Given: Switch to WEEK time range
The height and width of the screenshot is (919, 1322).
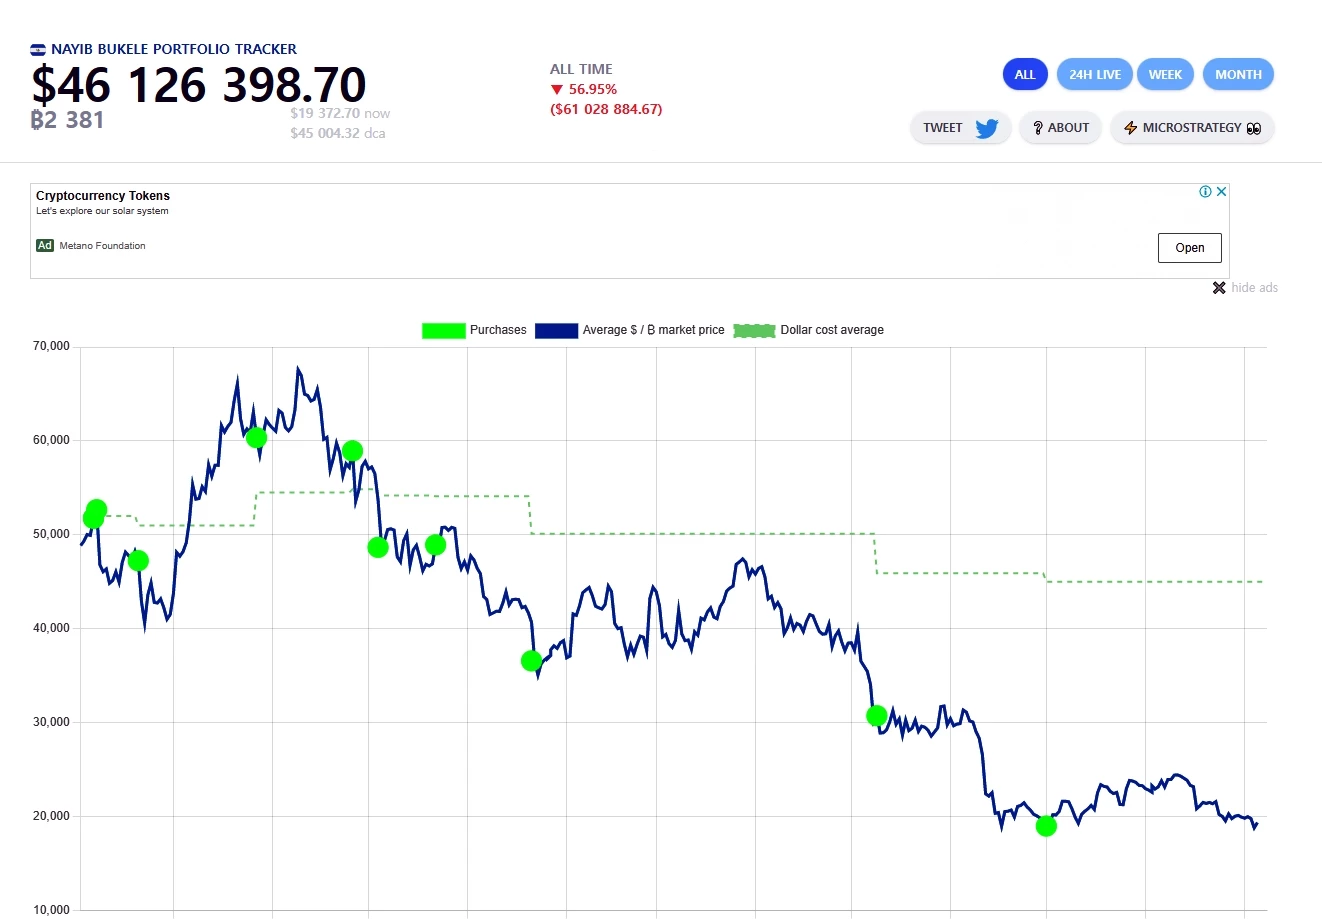Looking at the screenshot, I should click(x=1165, y=75).
